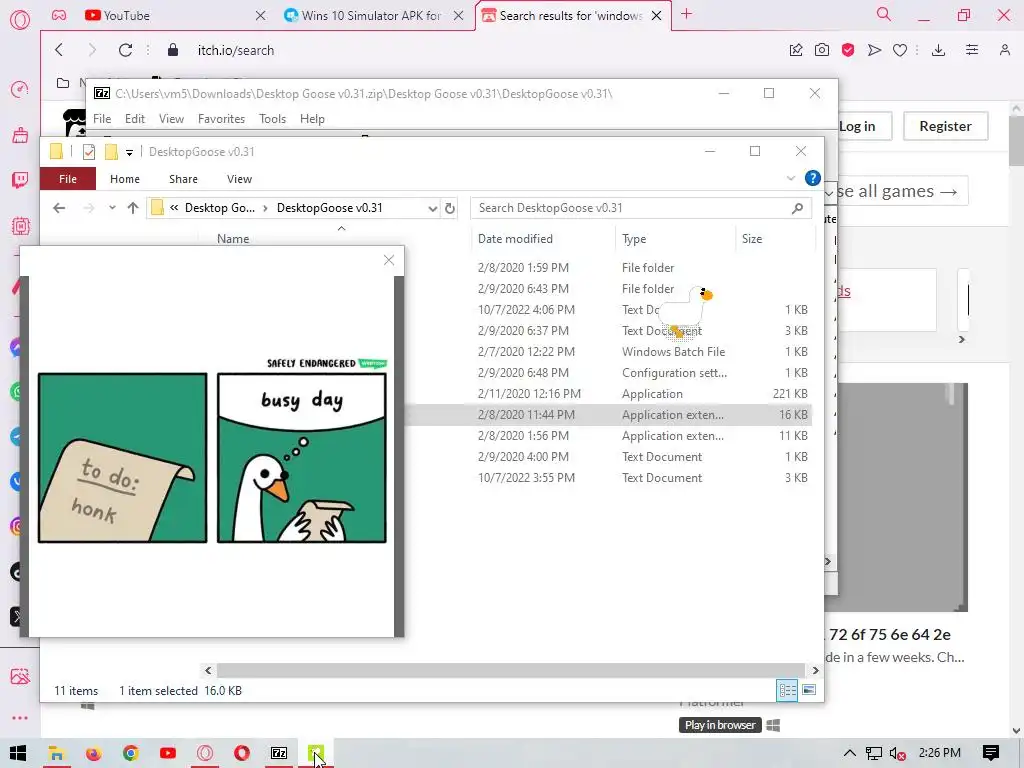Open Explorer address bar history dropdown

pos(432,208)
